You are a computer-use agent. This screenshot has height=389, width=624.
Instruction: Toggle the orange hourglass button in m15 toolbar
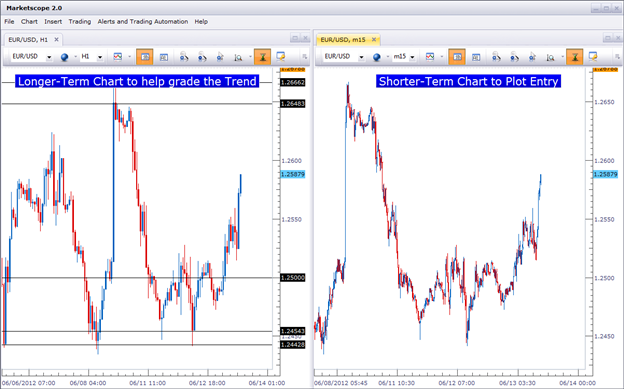[575, 57]
